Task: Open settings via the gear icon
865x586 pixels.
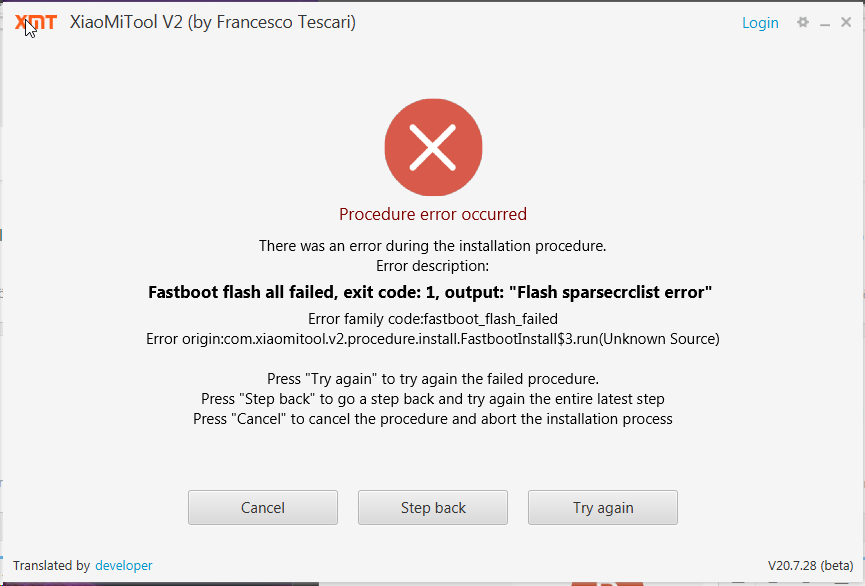Action: (x=803, y=22)
